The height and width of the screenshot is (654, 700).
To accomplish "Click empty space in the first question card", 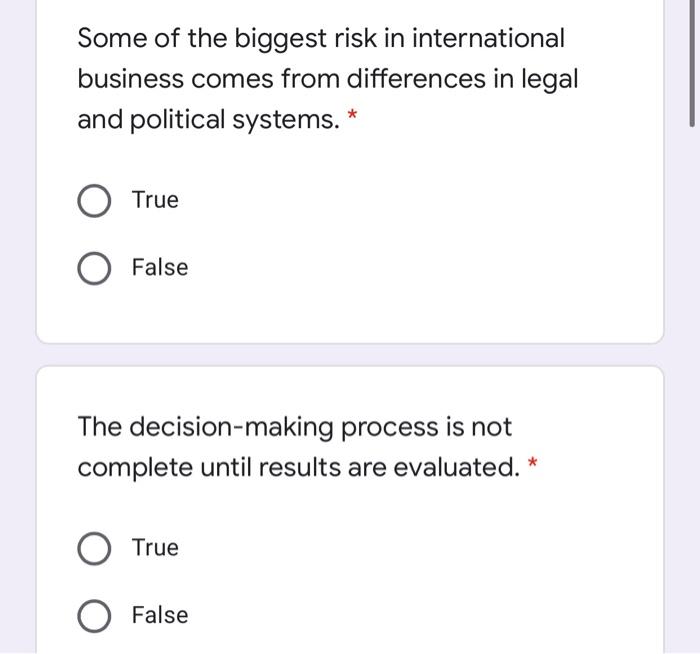I will (x=450, y=240).
